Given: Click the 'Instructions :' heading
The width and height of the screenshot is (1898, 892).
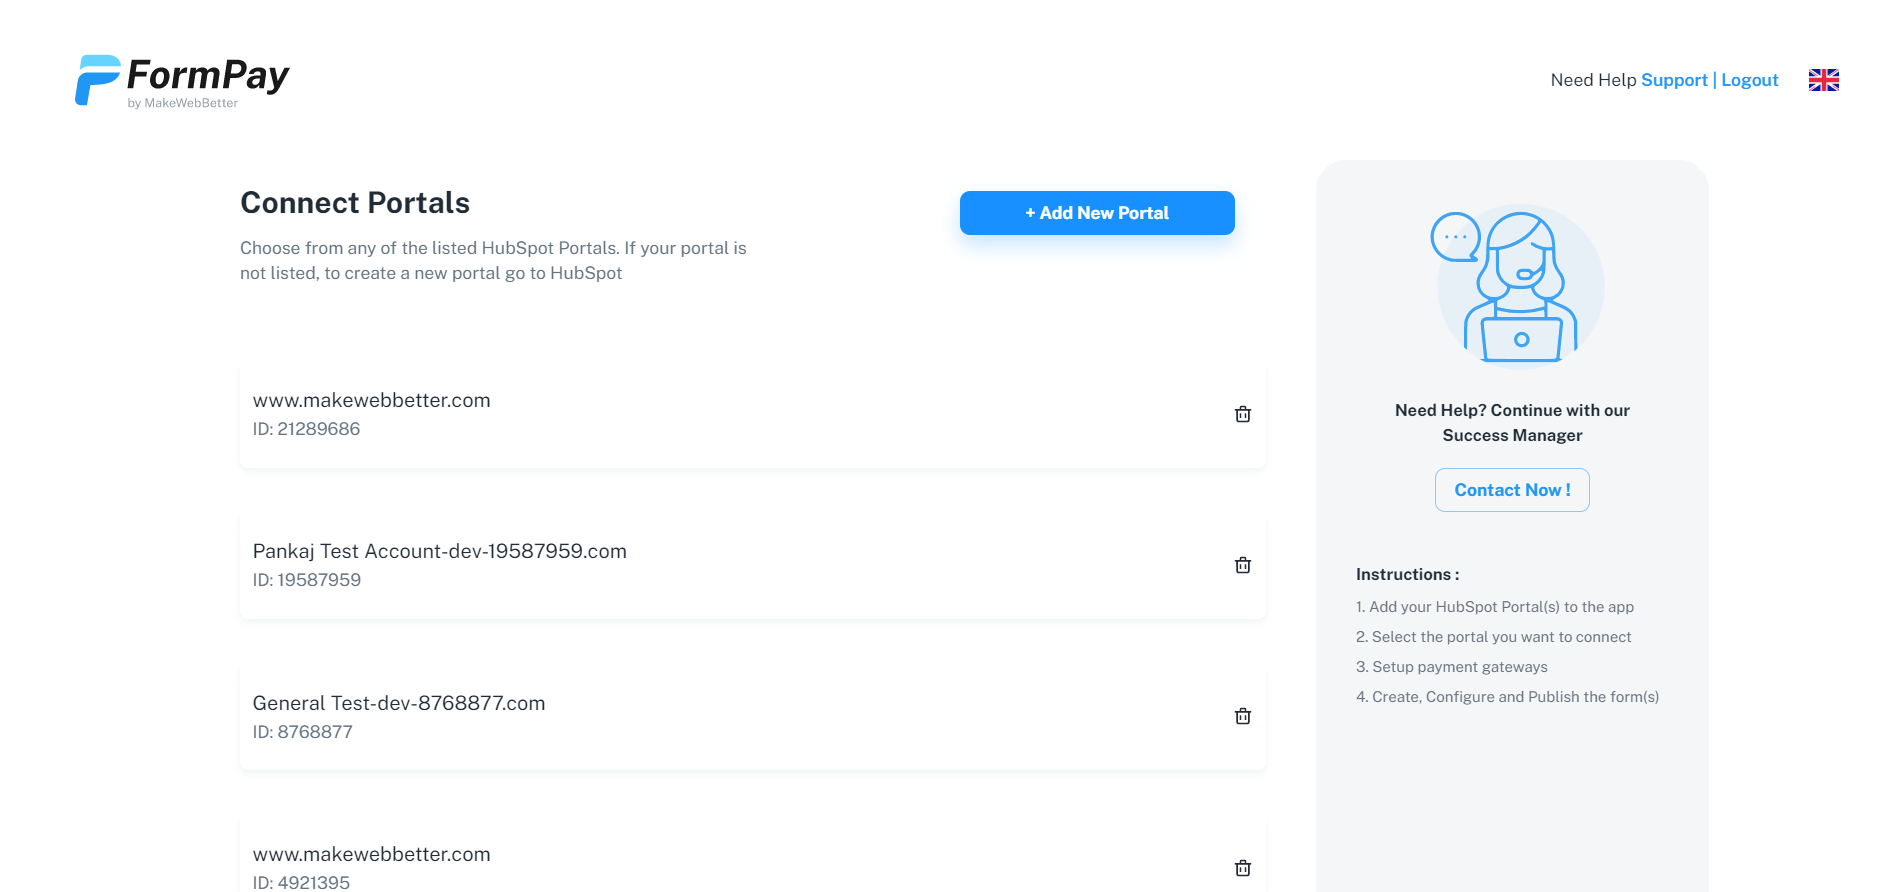Looking at the screenshot, I should pyautogui.click(x=1407, y=574).
